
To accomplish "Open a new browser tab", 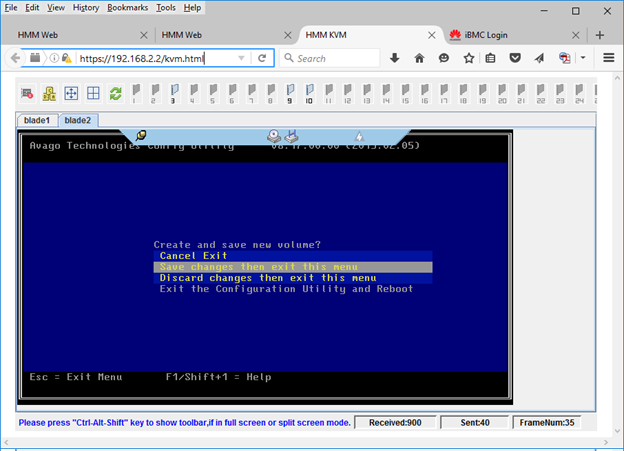I will click(x=600, y=35).
